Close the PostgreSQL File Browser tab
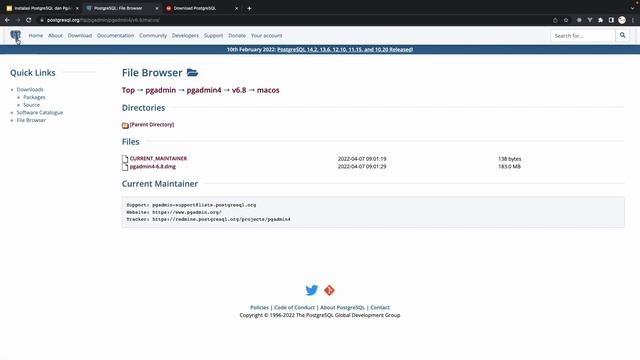The height and width of the screenshot is (360, 640). tap(157, 8)
